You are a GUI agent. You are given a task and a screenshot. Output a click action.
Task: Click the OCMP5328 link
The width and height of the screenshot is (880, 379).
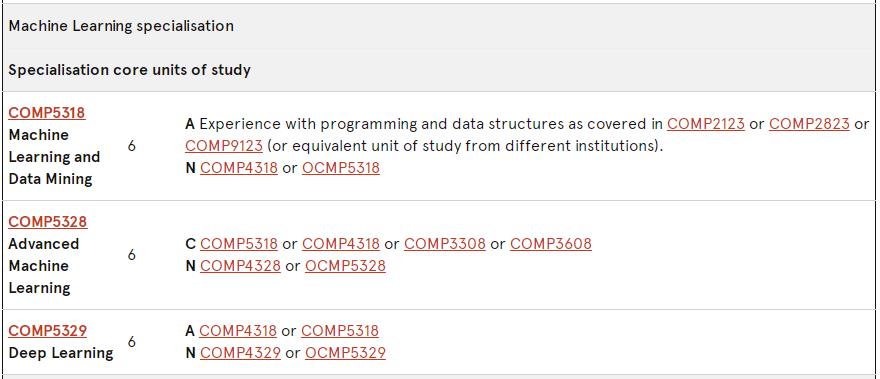pos(345,266)
